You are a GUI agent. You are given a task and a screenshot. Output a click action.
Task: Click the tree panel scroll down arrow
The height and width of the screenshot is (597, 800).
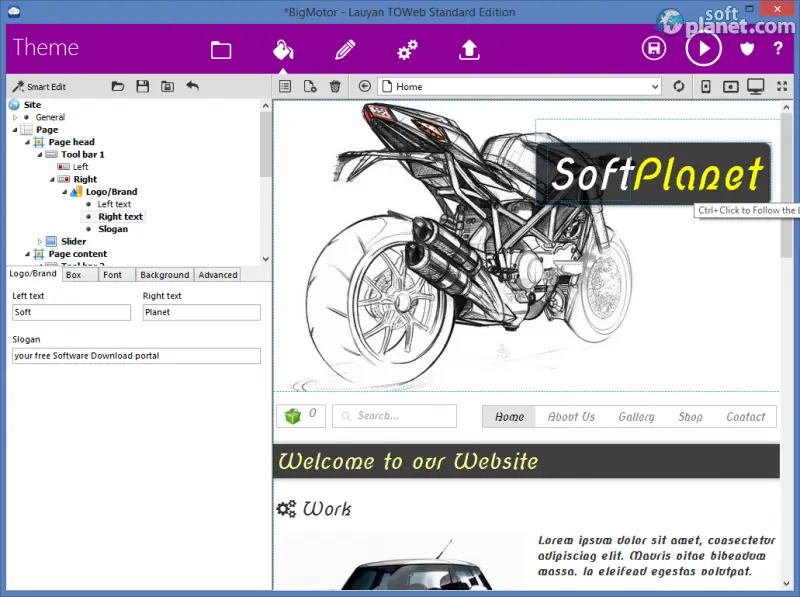[265, 259]
